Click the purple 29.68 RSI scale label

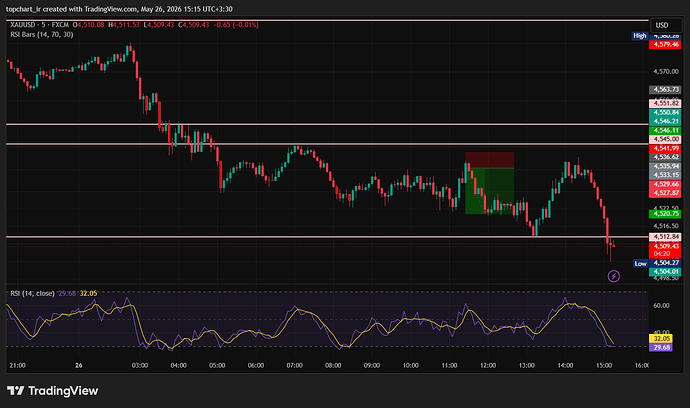tap(661, 347)
